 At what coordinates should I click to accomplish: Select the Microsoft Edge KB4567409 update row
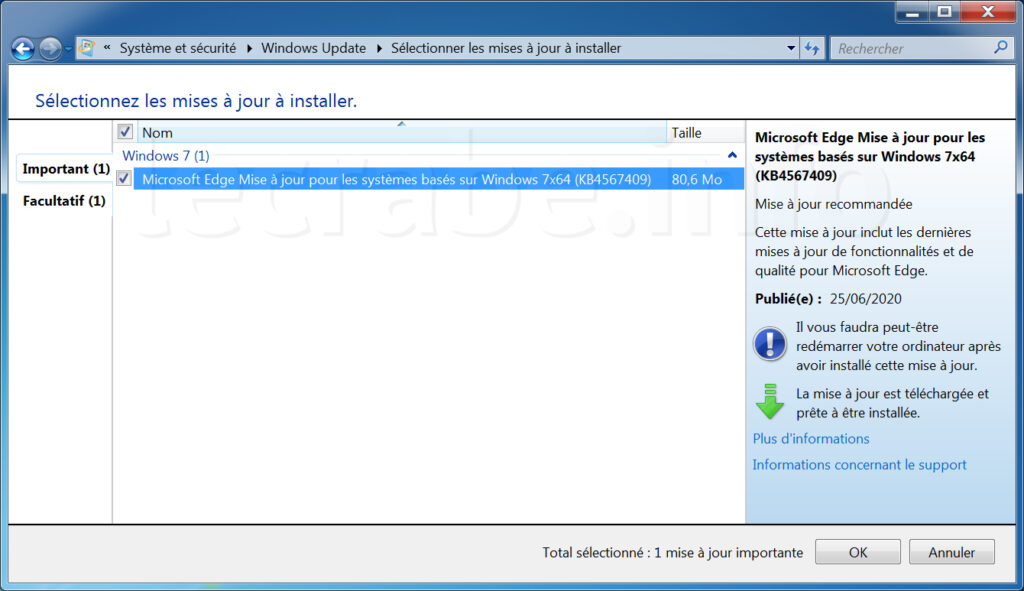439,179
